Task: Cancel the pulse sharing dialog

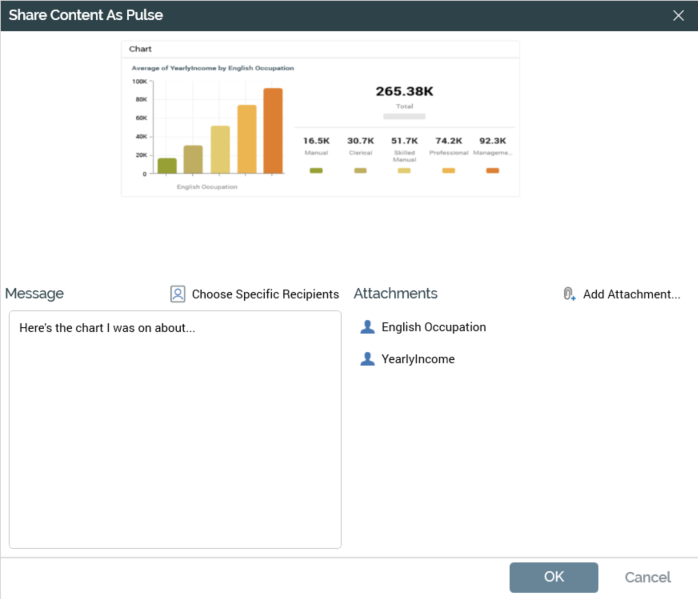Action: (x=647, y=577)
